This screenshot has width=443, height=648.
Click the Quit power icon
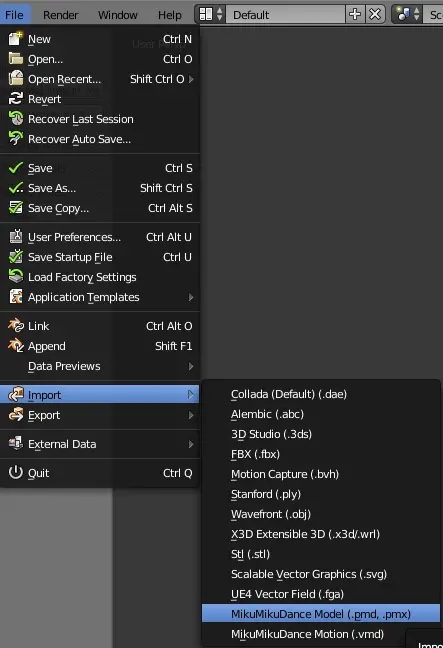click(16, 472)
